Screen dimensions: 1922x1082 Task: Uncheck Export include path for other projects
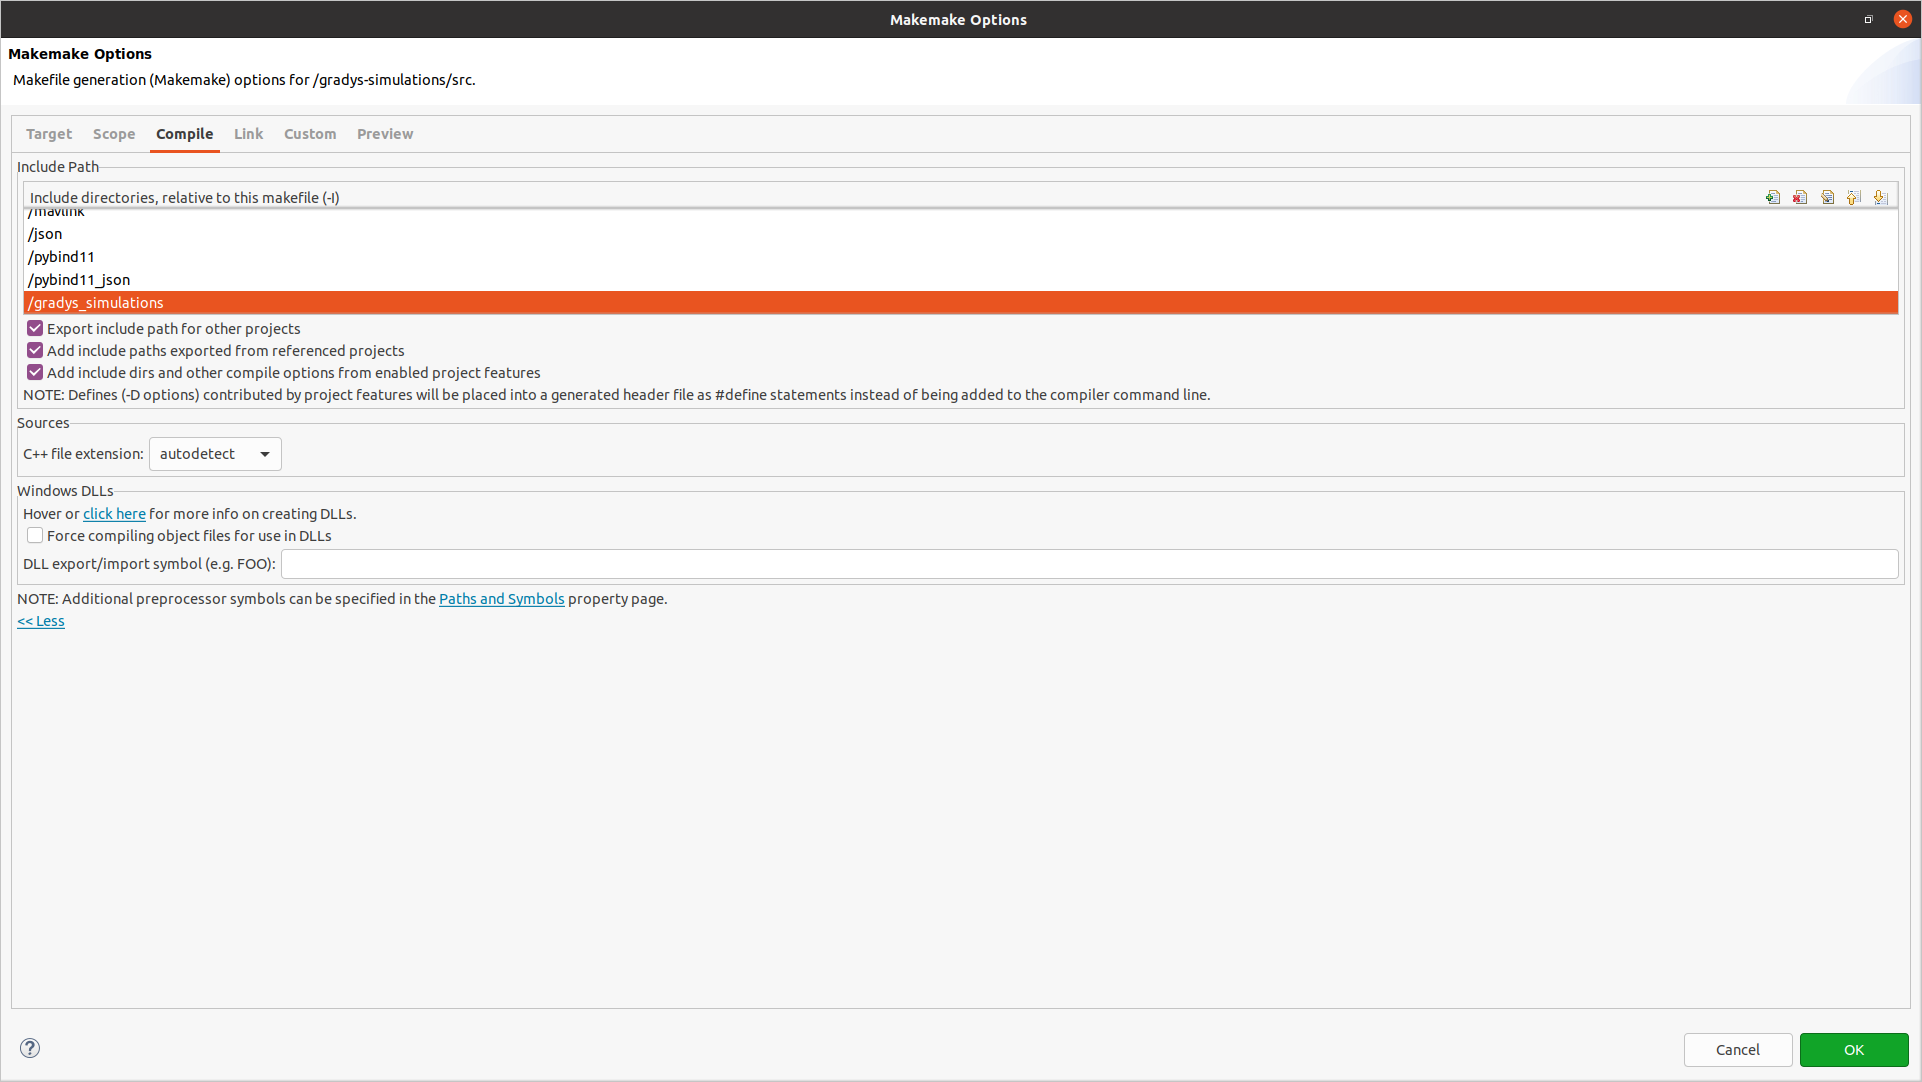(35, 328)
